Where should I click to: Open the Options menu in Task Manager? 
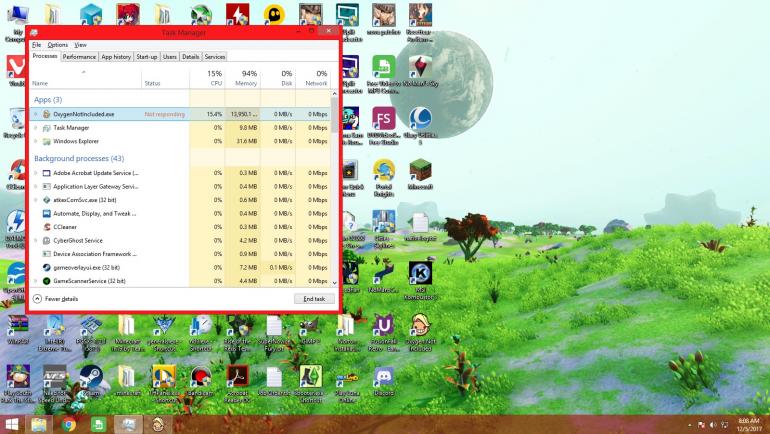click(57, 45)
